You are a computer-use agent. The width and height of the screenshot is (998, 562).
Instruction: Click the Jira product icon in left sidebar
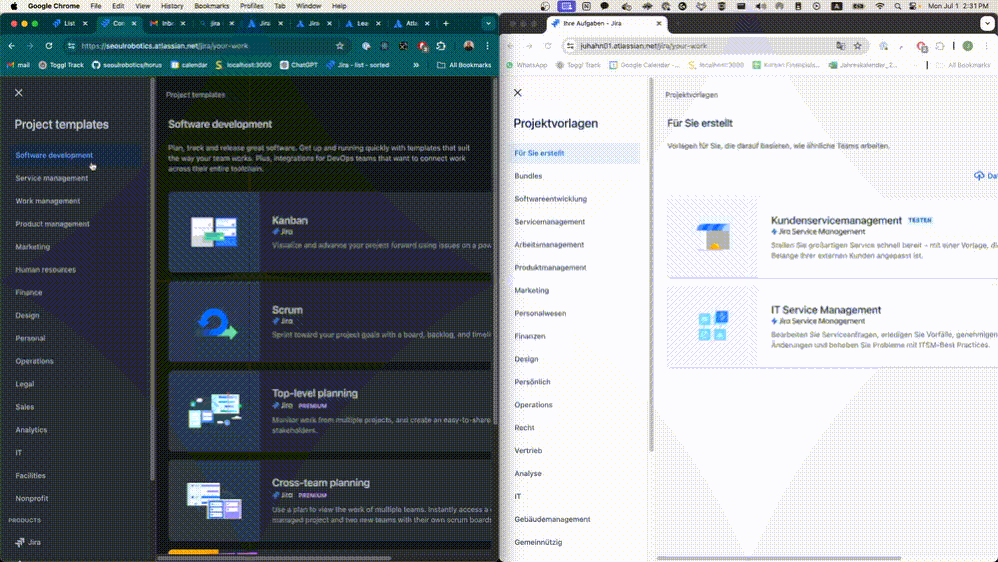click(x=20, y=542)
